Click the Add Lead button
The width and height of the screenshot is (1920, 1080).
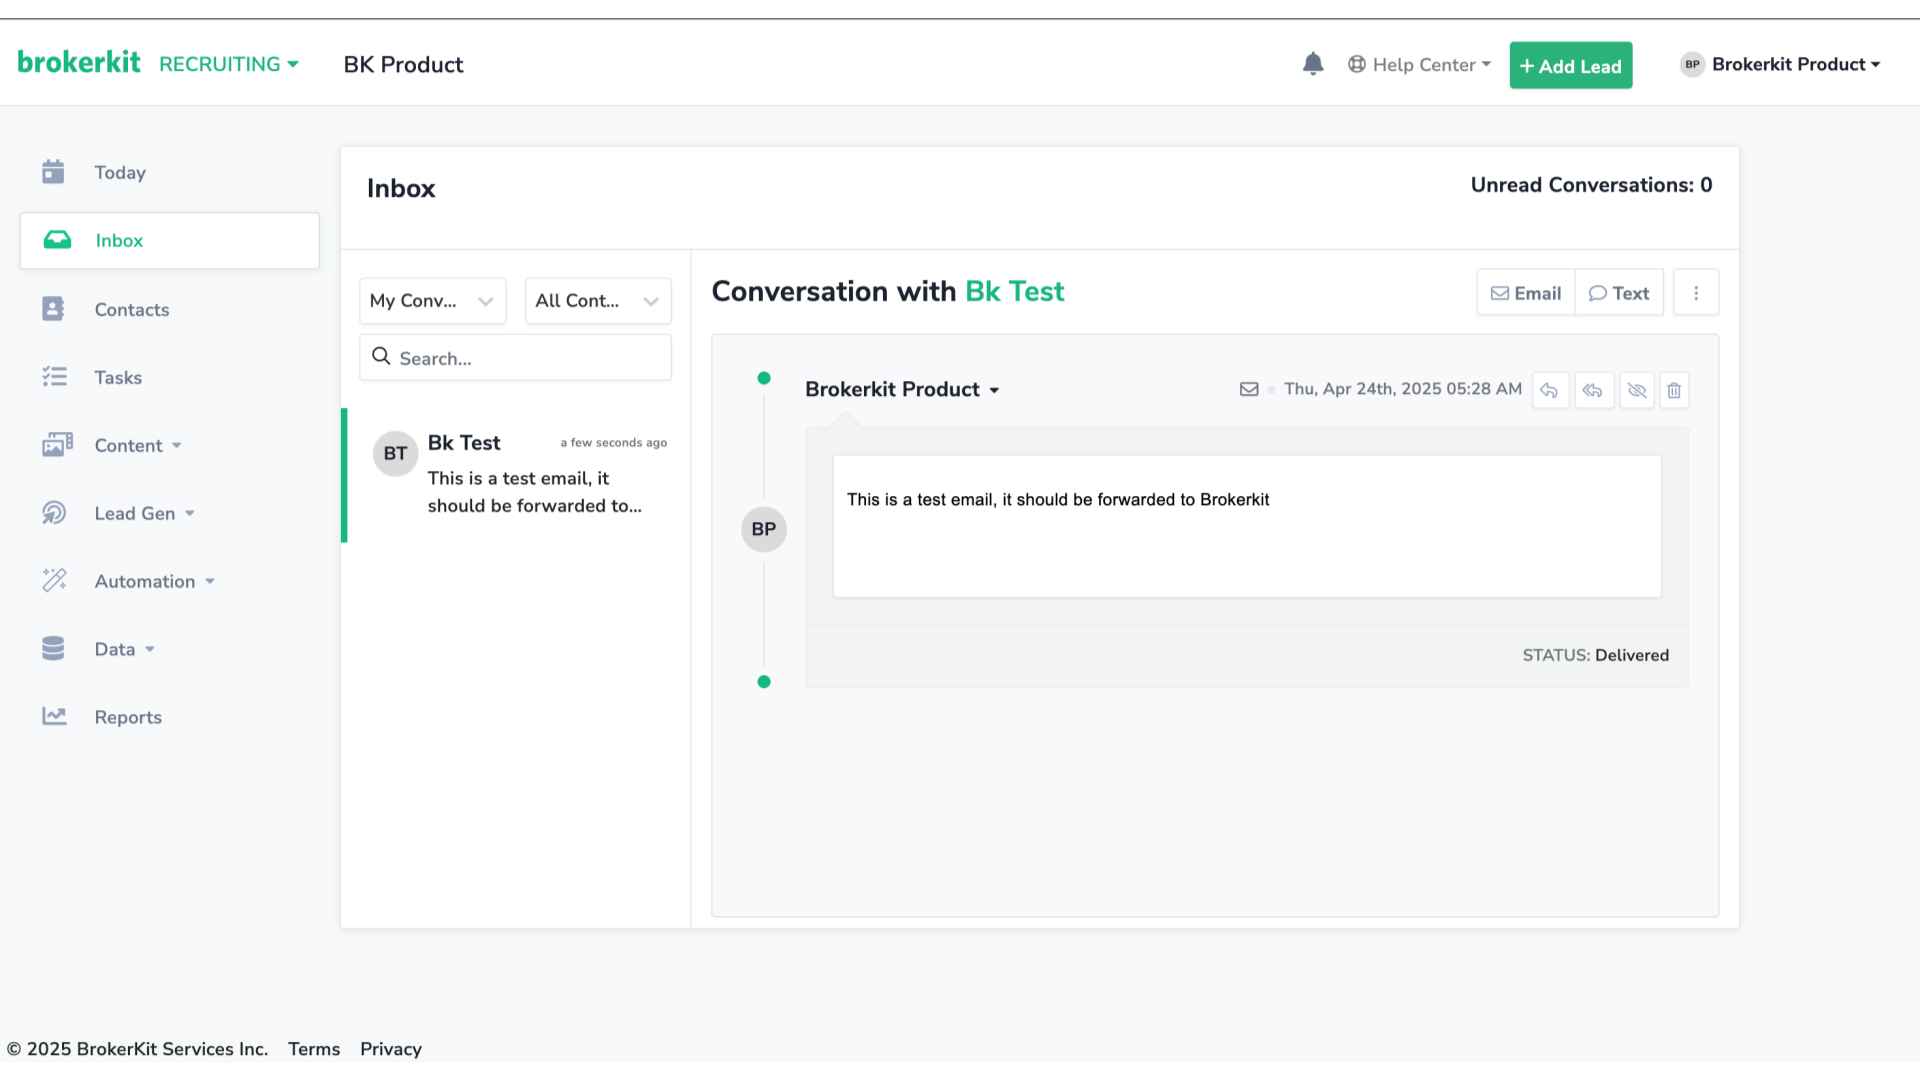coord(1571,65)
